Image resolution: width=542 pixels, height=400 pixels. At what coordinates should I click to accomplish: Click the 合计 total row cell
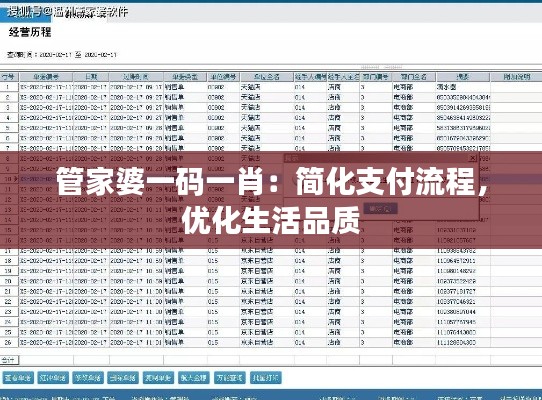click(x=9, y=360)
